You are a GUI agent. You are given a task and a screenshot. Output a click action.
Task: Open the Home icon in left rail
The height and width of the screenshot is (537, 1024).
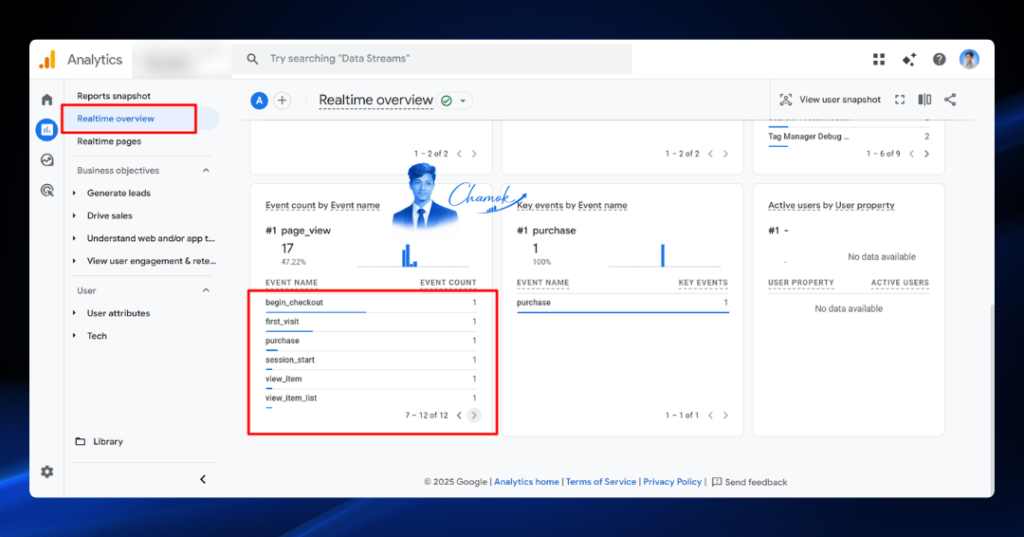46,99
